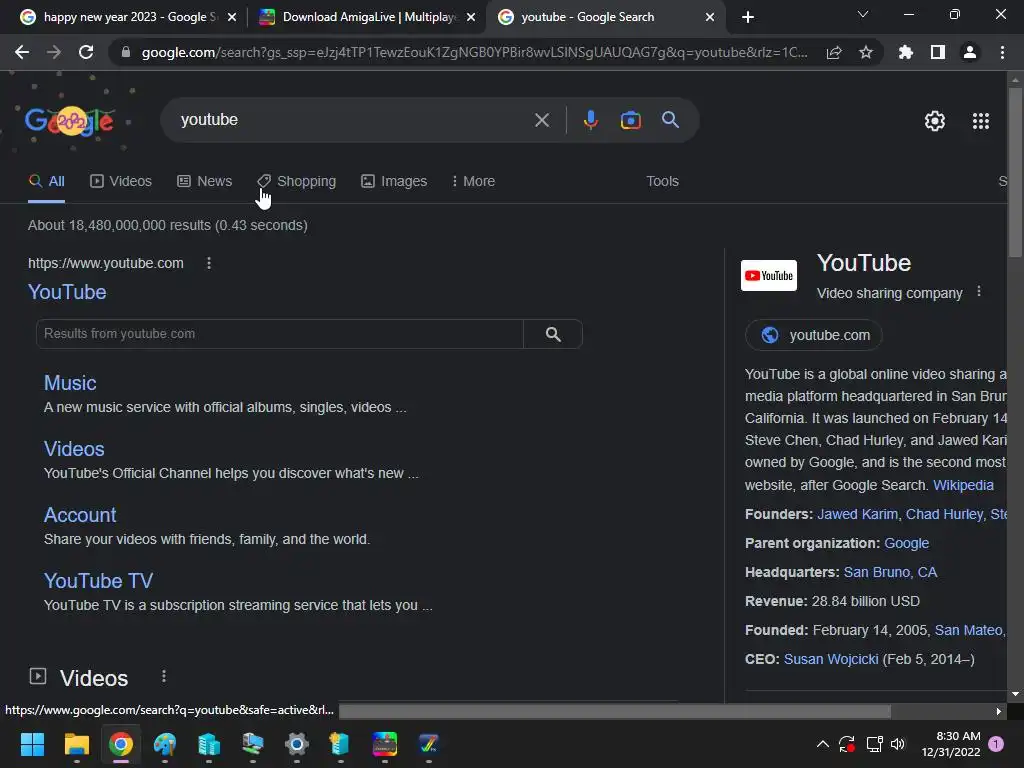1024x768 pixels.
Task: Open the Wikipedia source link
Action: [x=963, y=485]
